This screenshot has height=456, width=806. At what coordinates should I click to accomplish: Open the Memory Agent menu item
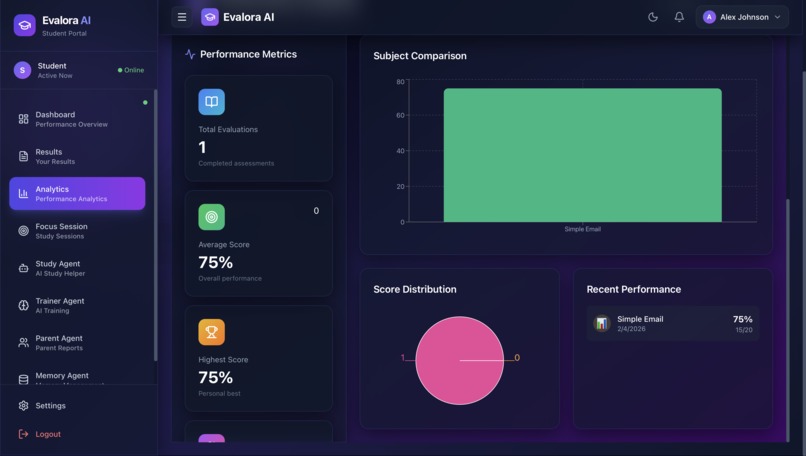coord(77,377)
